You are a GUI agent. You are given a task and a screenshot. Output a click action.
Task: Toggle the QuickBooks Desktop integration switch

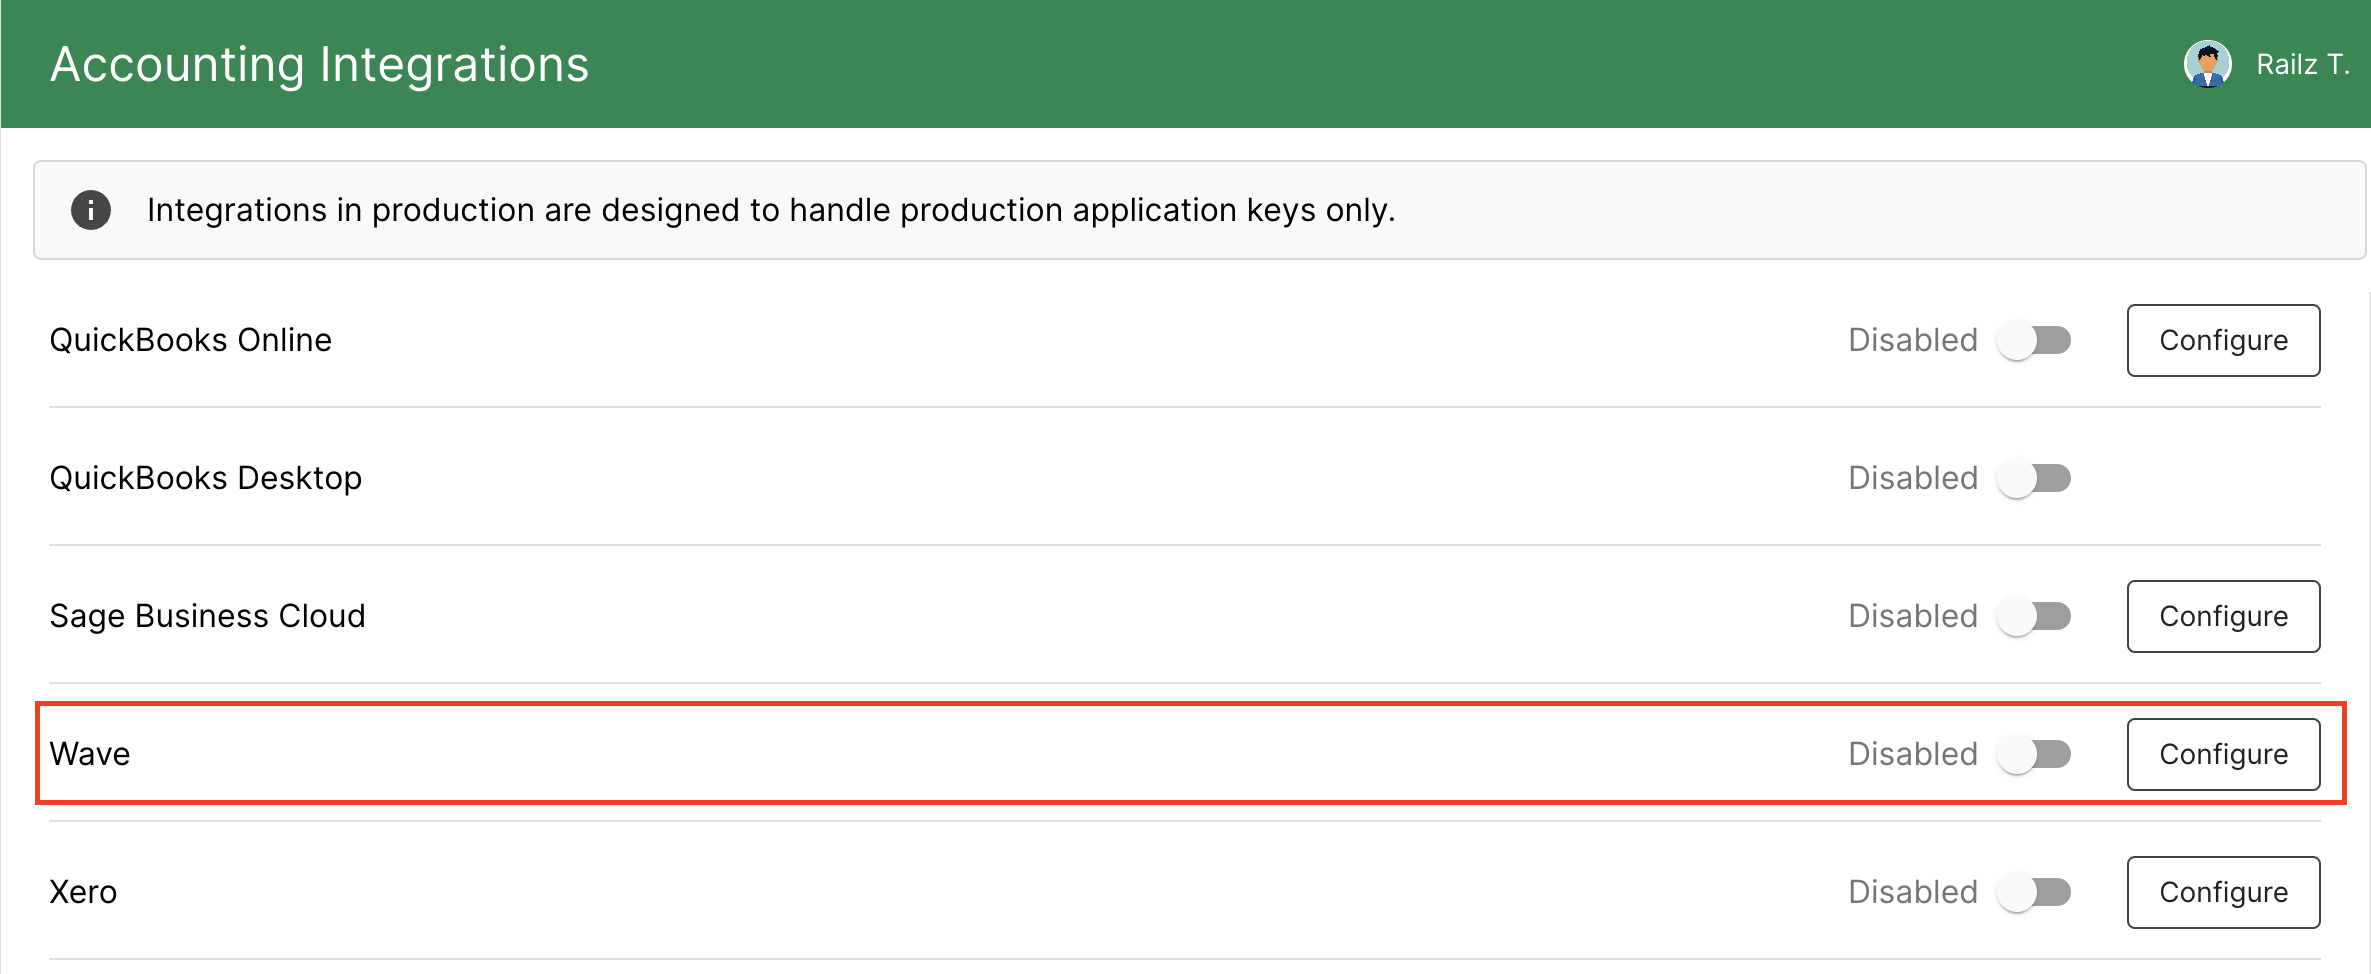[x=2034, y=479]
